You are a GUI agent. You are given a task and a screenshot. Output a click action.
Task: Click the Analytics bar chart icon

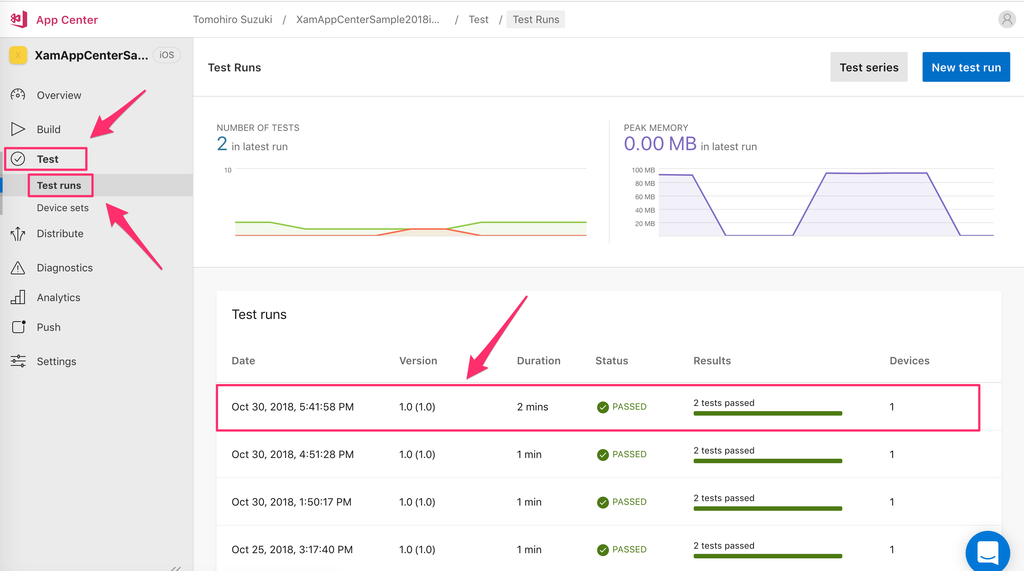pos(18,297)
